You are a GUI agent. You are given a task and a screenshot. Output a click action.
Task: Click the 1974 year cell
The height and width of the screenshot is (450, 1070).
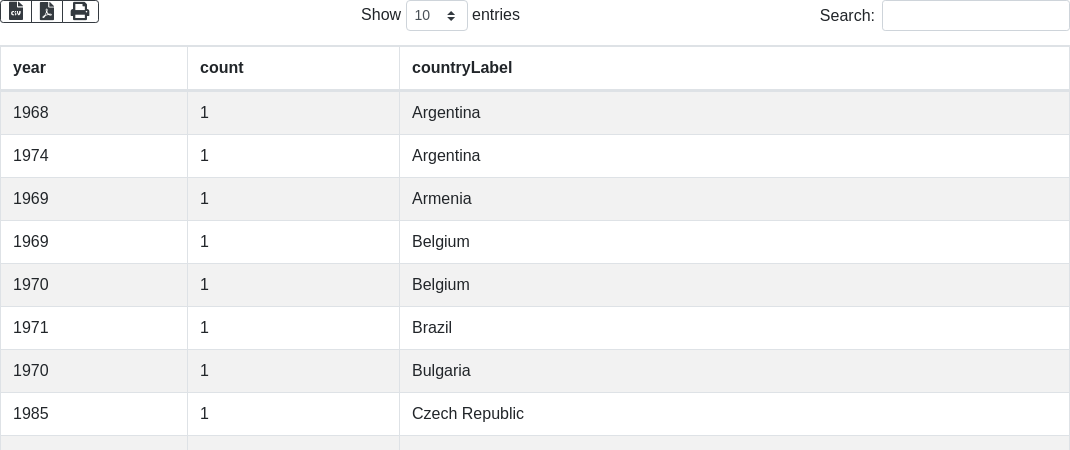coord(31,156)
